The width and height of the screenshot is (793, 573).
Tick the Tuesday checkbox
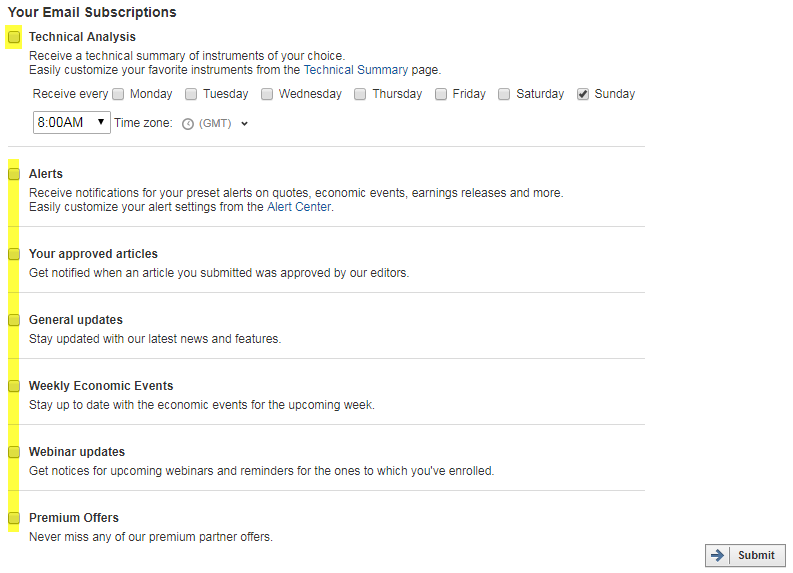[x=191, y=95]
